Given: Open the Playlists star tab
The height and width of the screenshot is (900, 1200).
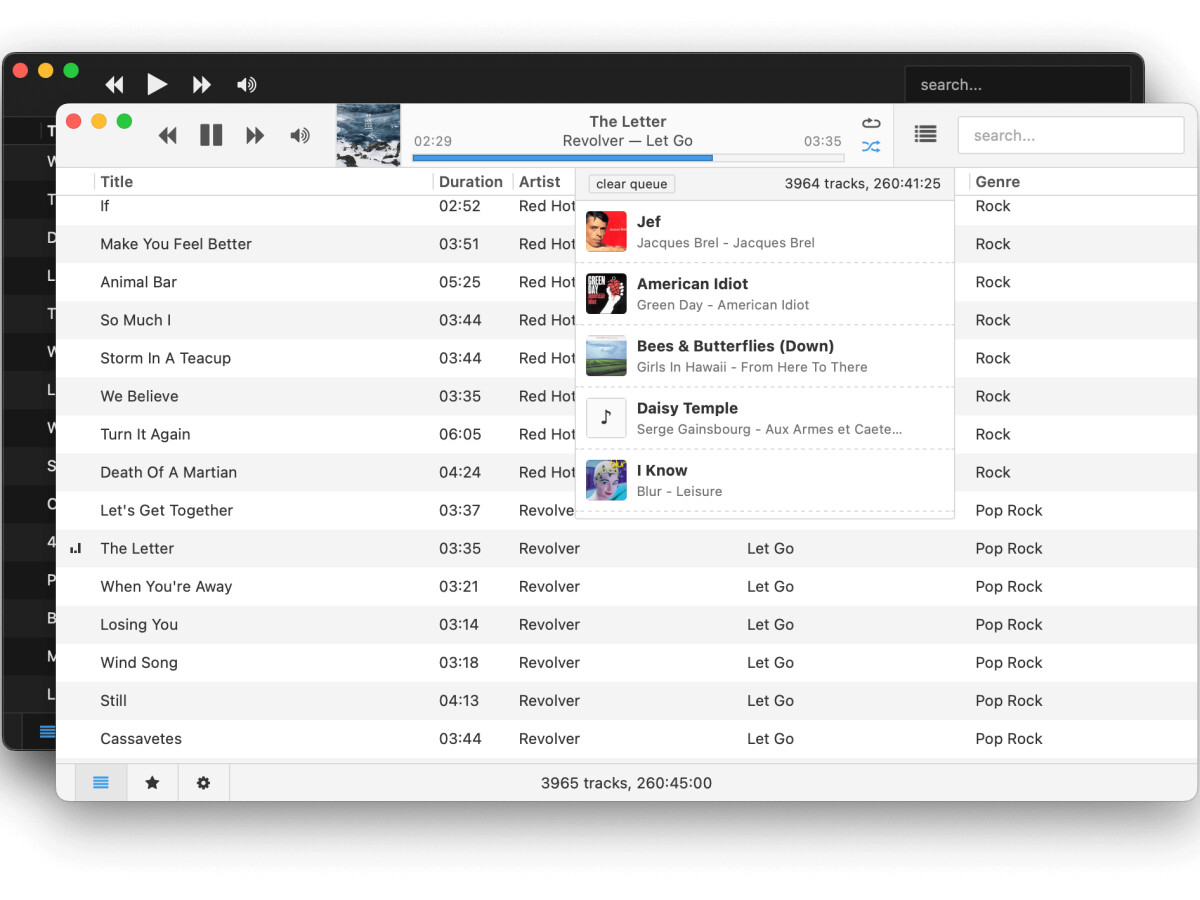Looking at the screenshot, I should coord(152,783).
